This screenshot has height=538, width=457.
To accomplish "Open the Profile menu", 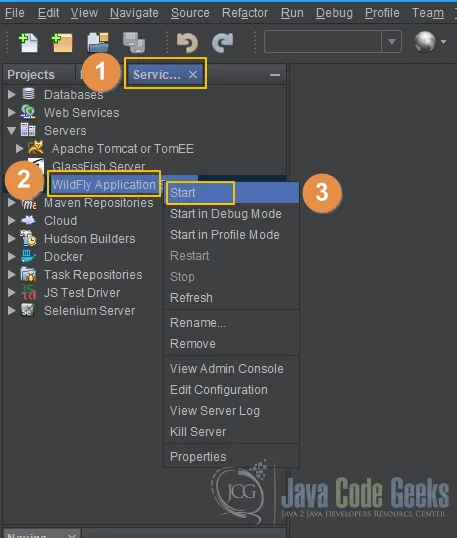I will click(x=382, y=13).
